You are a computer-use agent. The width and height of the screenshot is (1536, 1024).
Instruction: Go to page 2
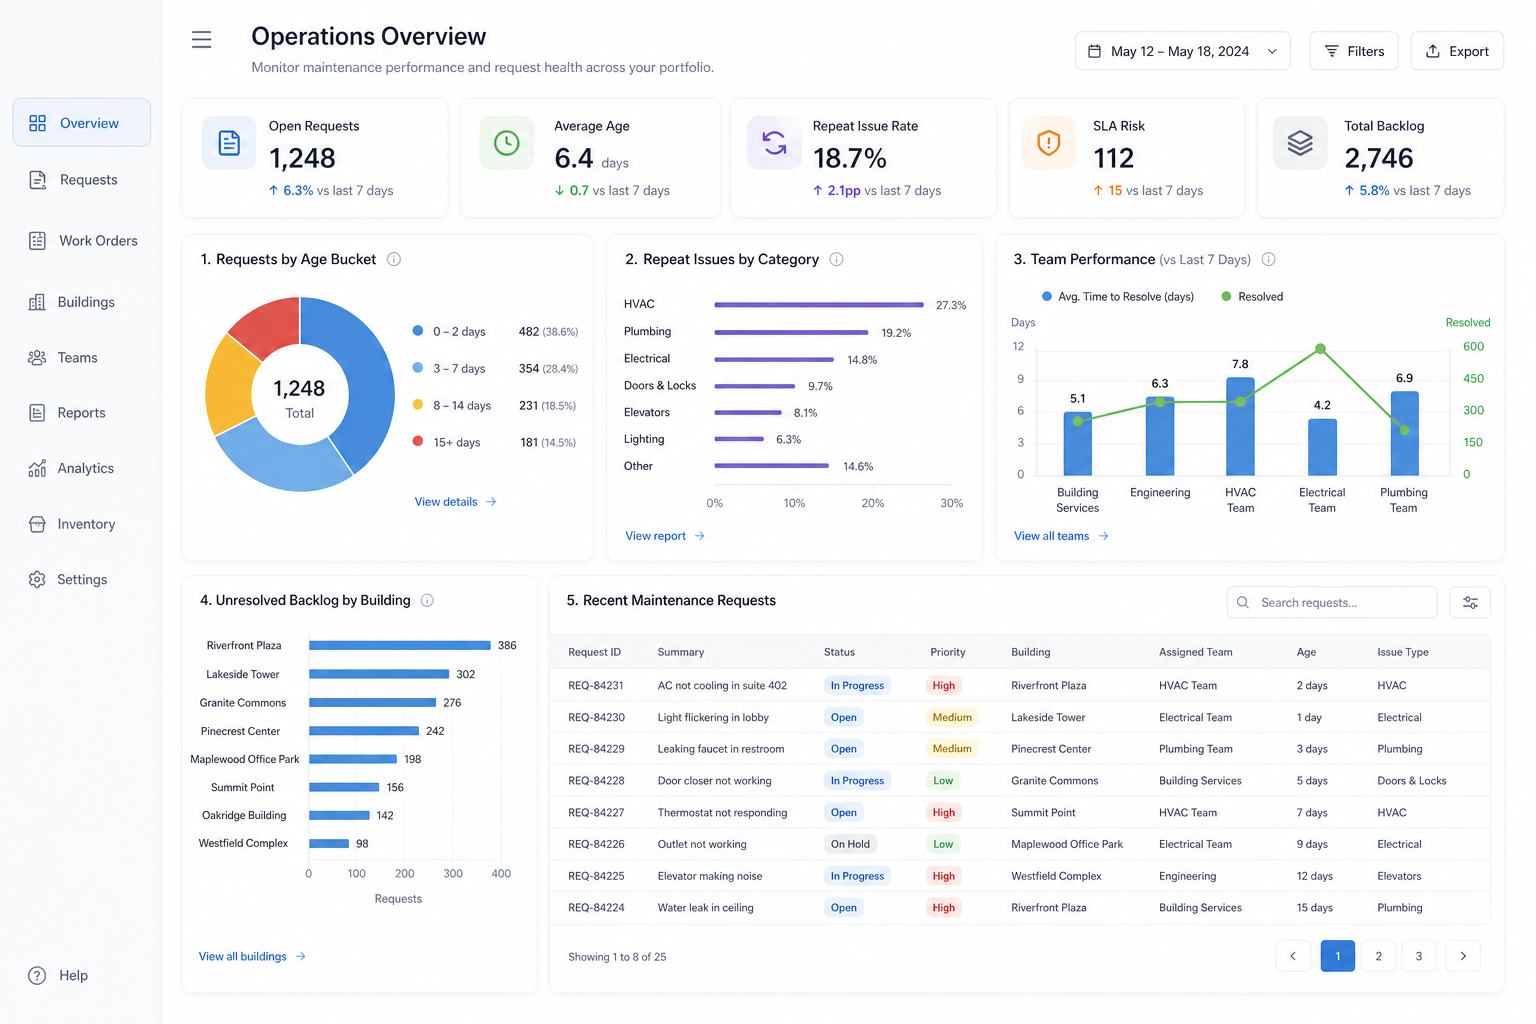[x=1378, y=956]
